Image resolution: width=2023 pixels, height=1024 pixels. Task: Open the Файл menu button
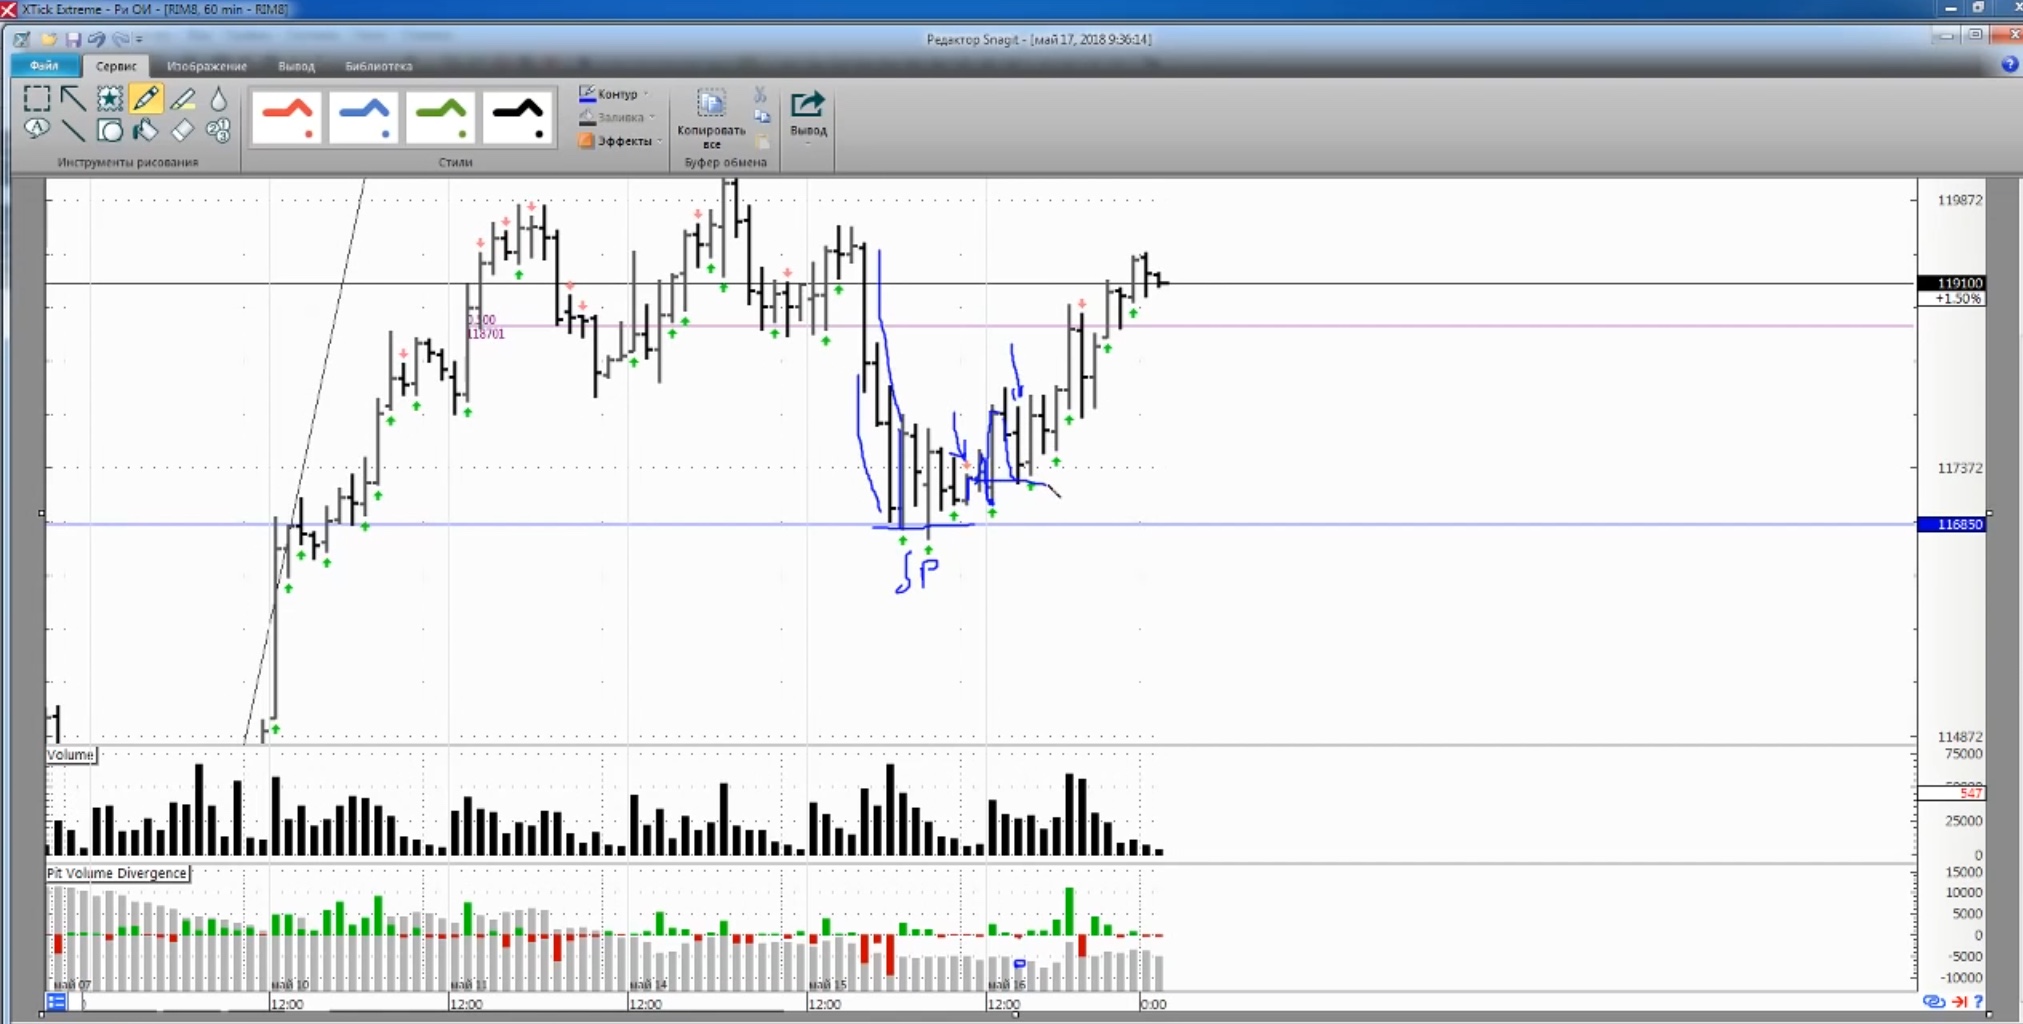point(44,66)
